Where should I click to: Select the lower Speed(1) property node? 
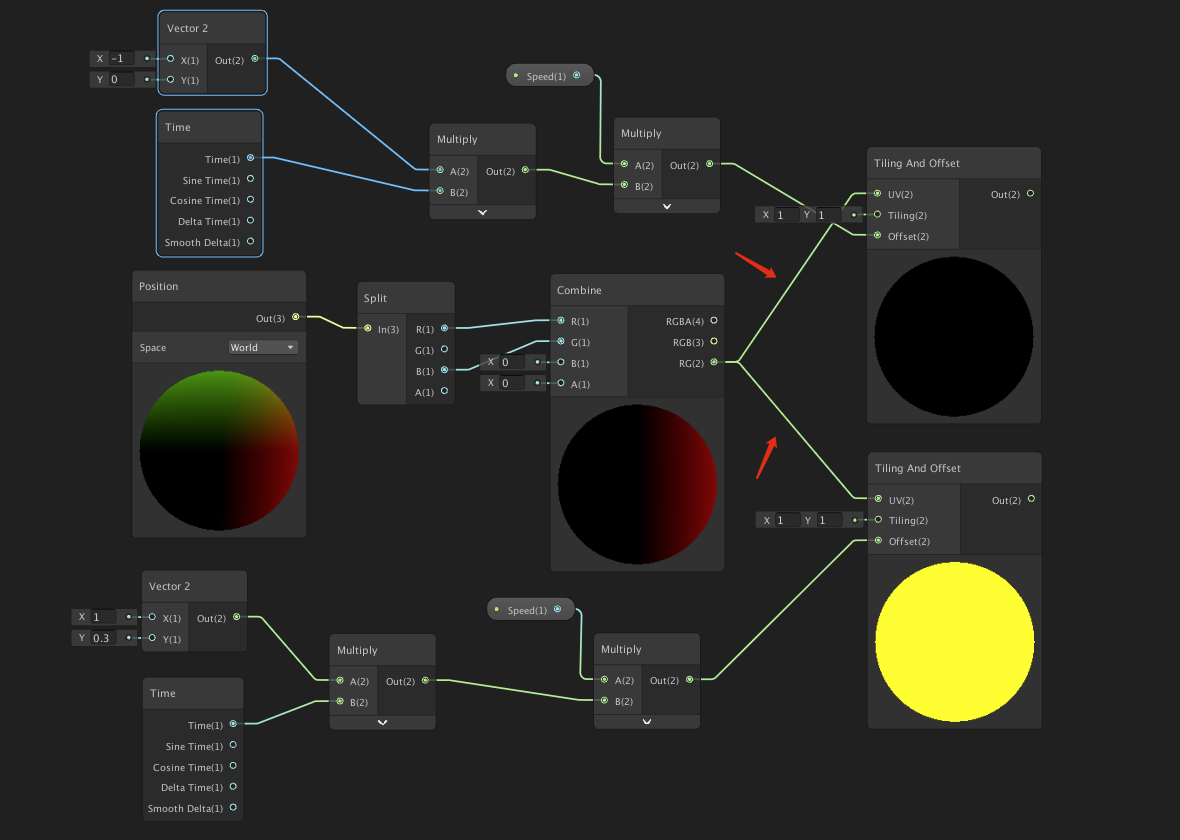tap(530, 608)
